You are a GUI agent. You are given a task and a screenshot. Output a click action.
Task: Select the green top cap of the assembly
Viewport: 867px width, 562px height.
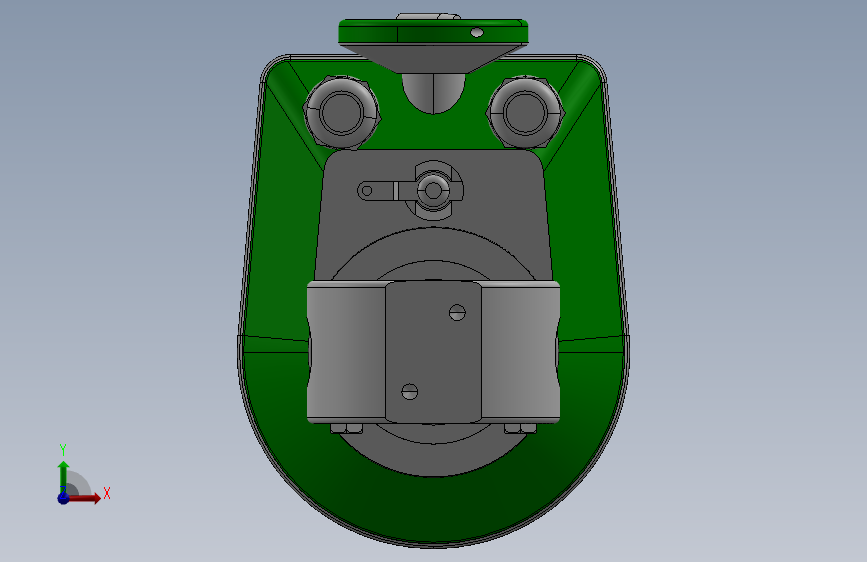(433, 32)
